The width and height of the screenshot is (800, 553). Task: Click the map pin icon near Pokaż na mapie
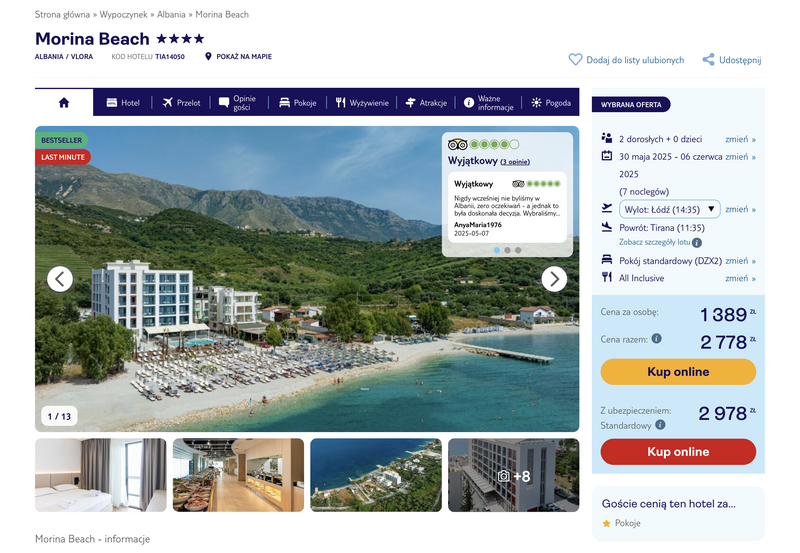[208, 56]
